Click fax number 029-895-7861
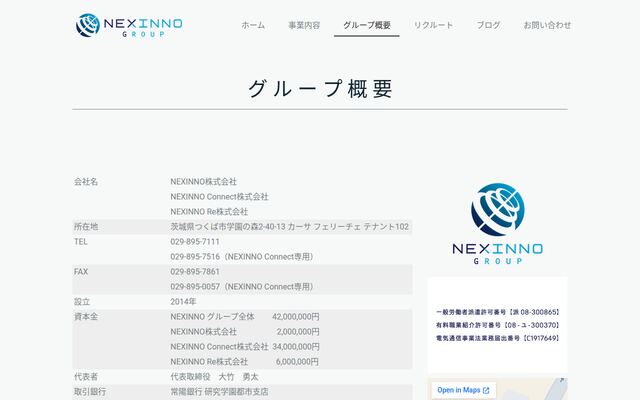640x400 pixels. click(195, 272)
